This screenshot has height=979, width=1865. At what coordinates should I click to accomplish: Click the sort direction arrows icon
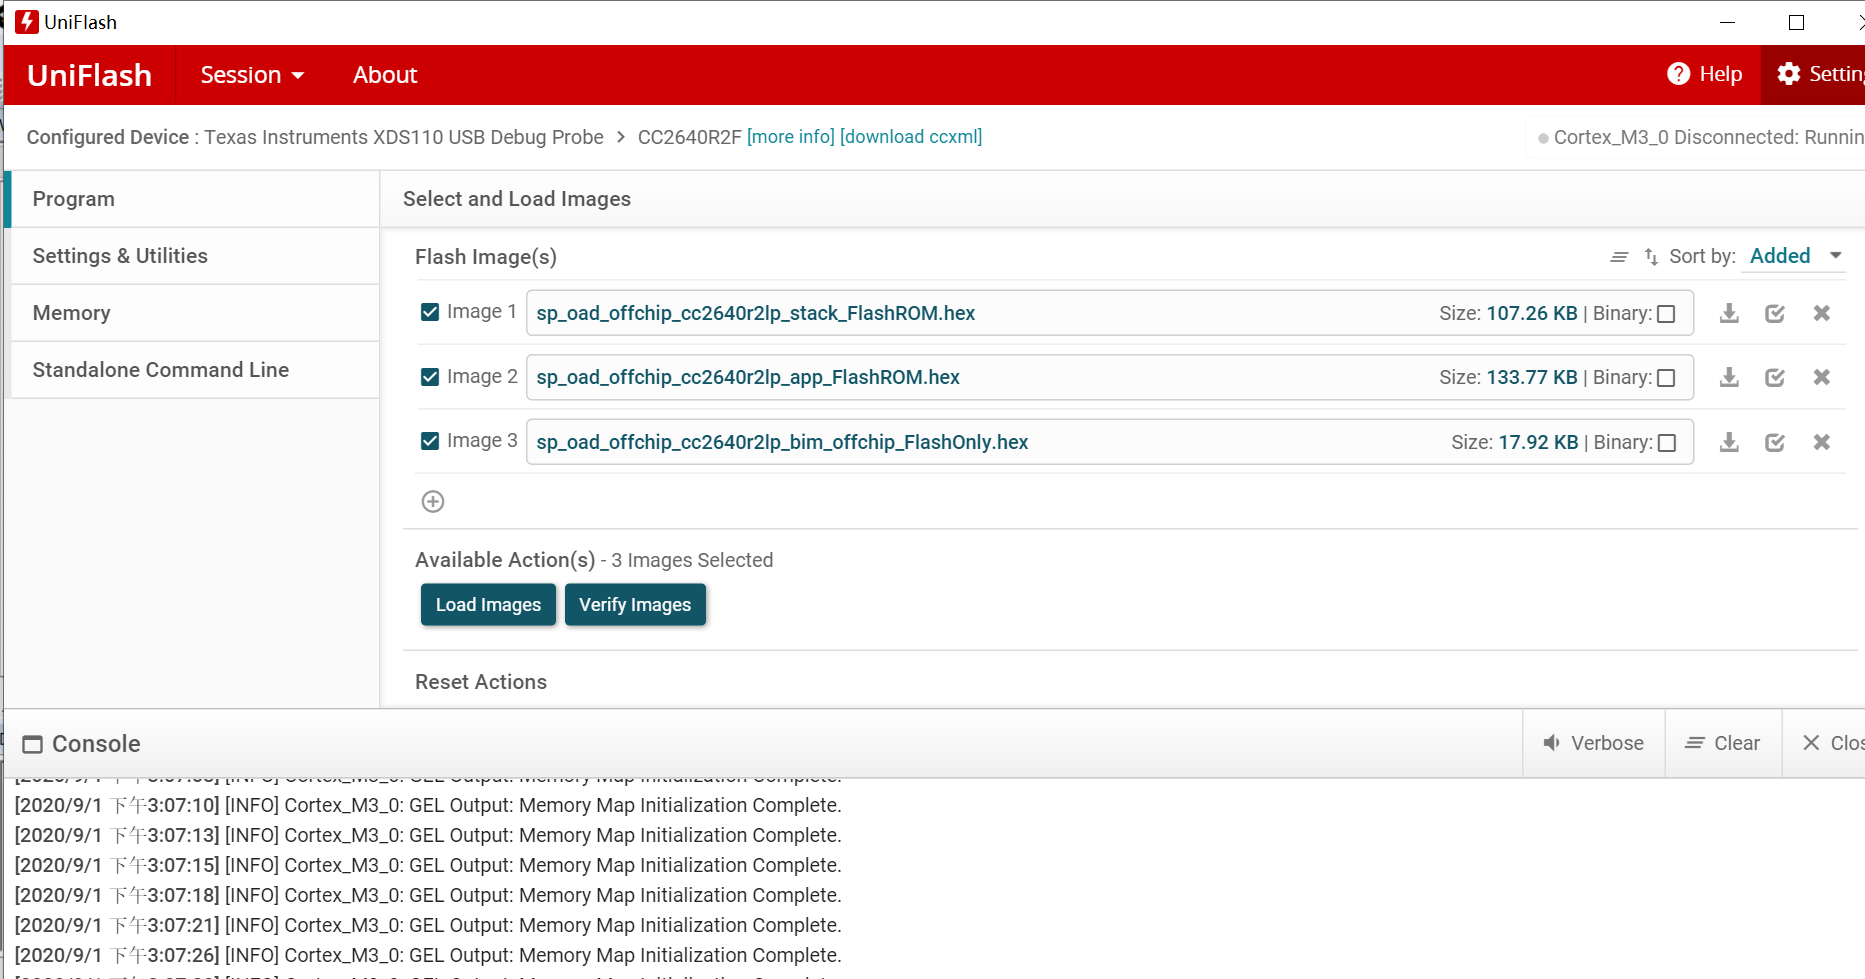point(1651,257)
